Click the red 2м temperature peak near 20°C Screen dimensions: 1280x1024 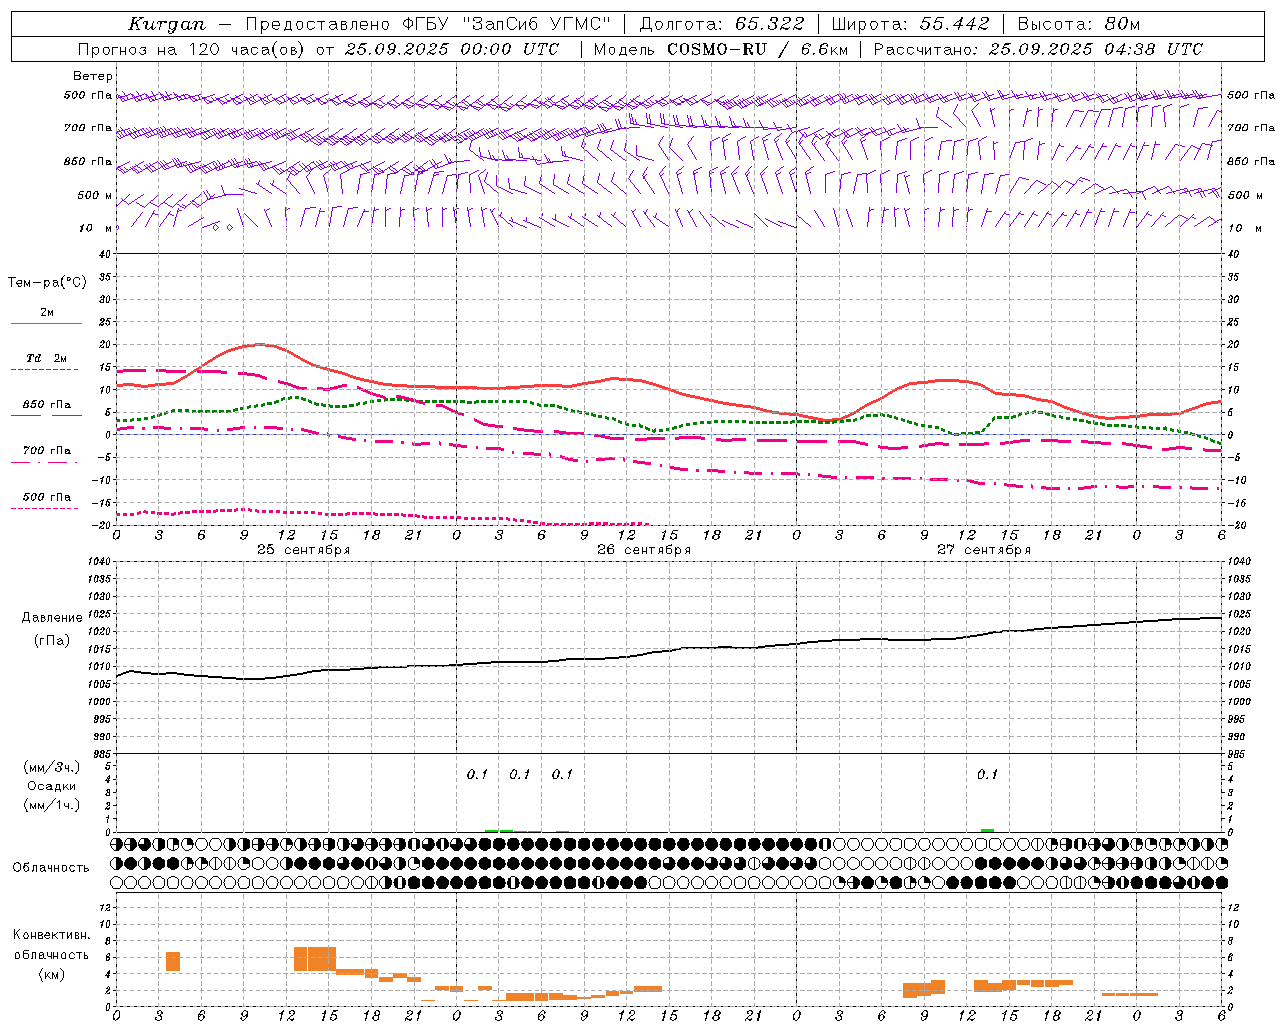click(259, 344)
